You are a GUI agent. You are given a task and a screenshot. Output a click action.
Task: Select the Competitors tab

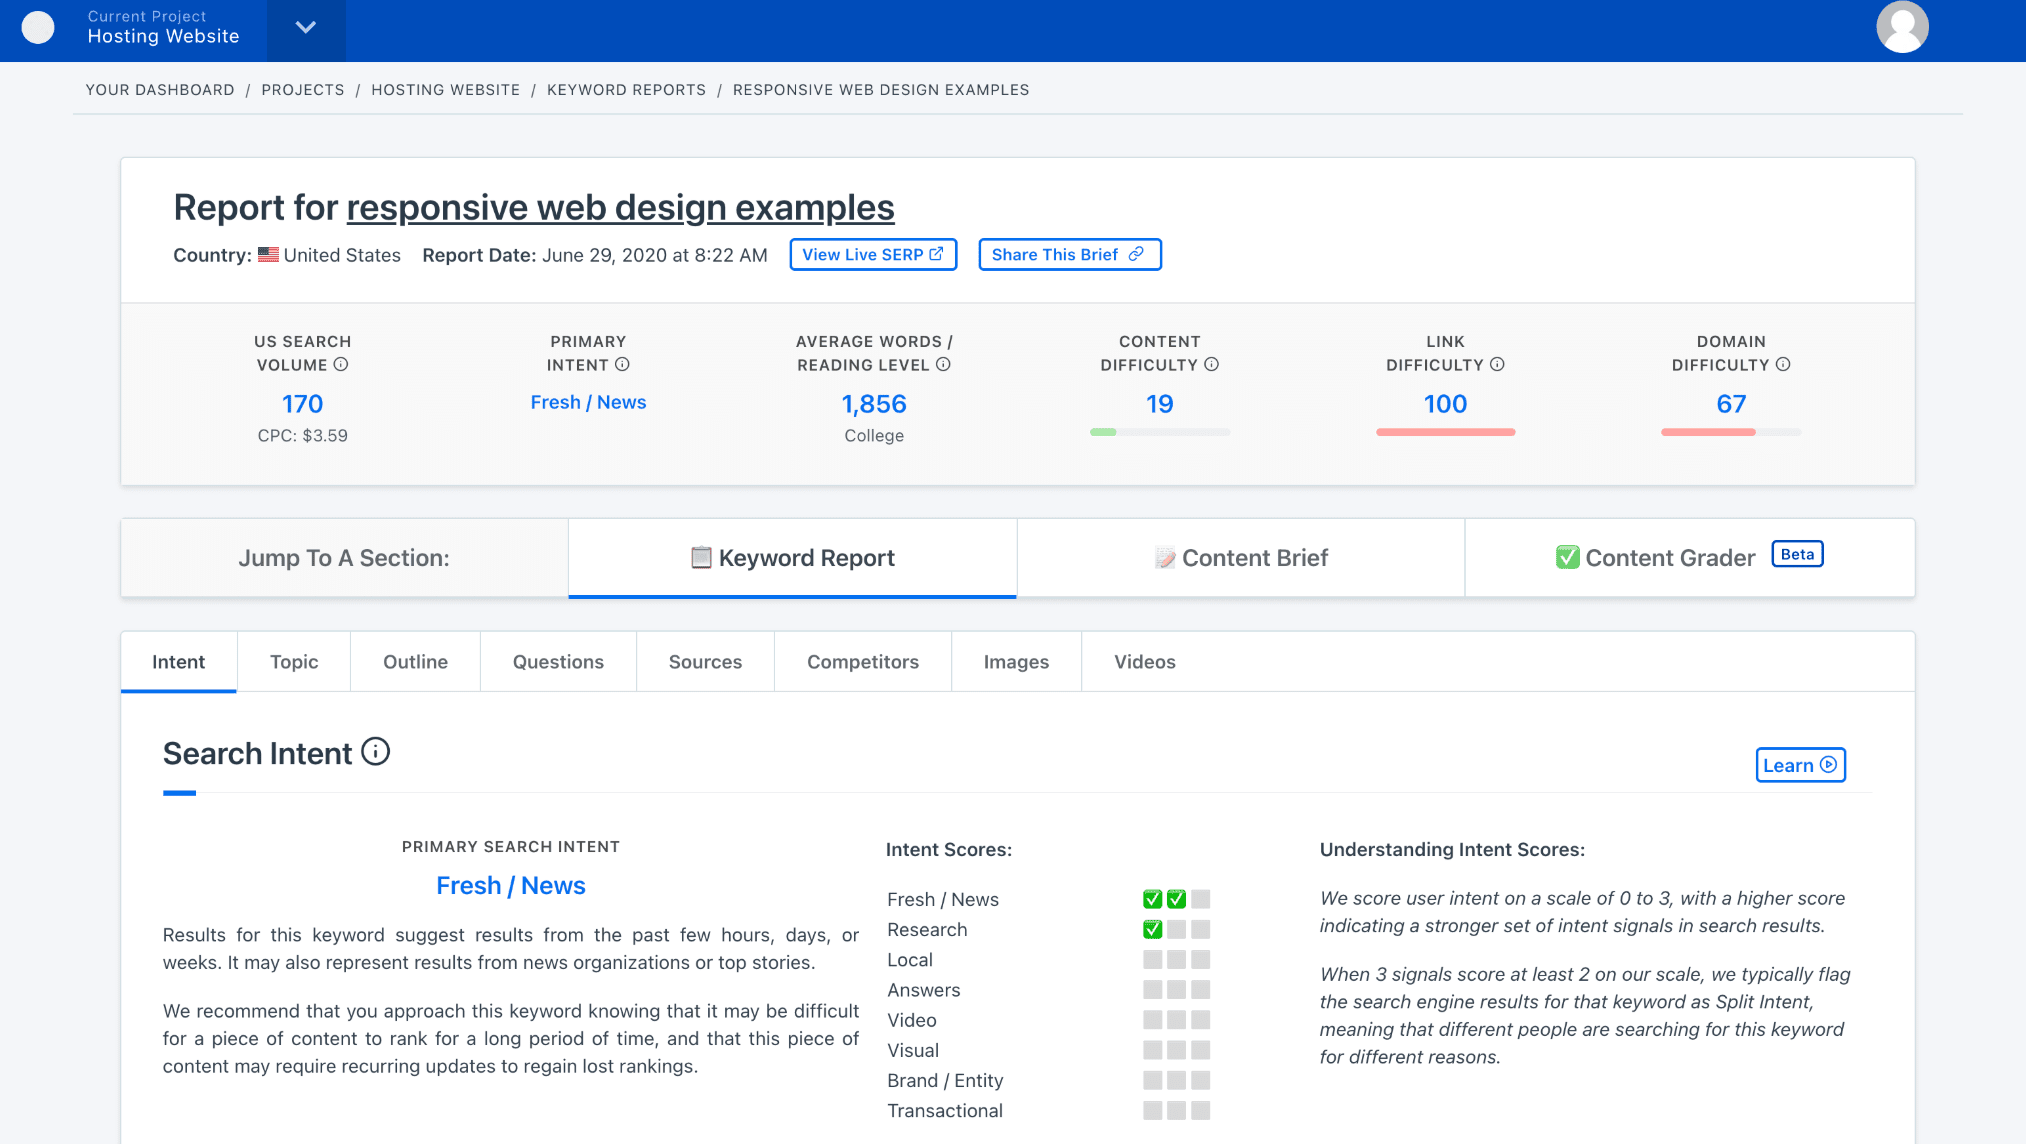coord(863,662)
